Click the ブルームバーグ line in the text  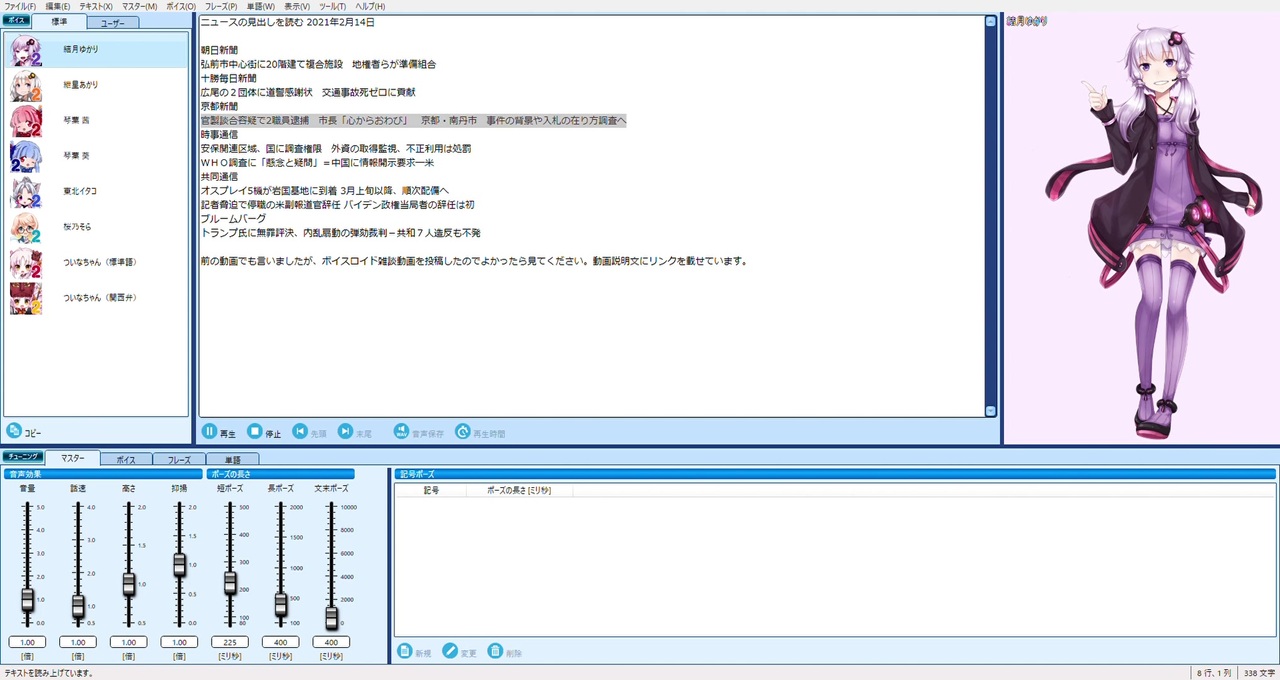coord(233,218)
